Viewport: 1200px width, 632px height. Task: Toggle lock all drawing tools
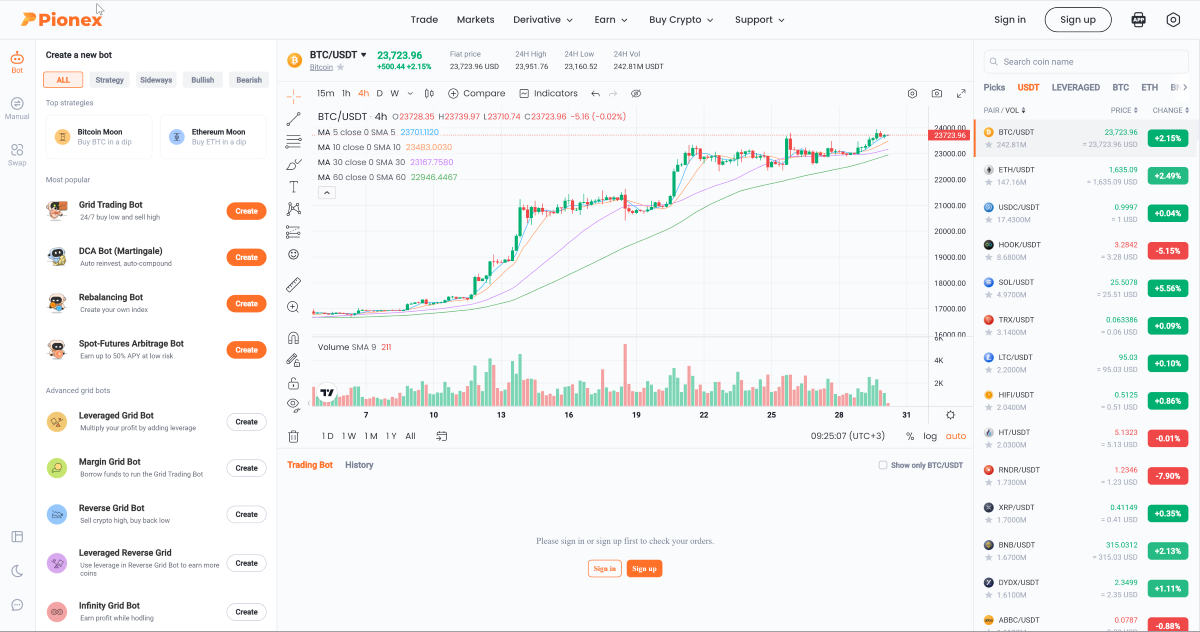pos(293,383)
